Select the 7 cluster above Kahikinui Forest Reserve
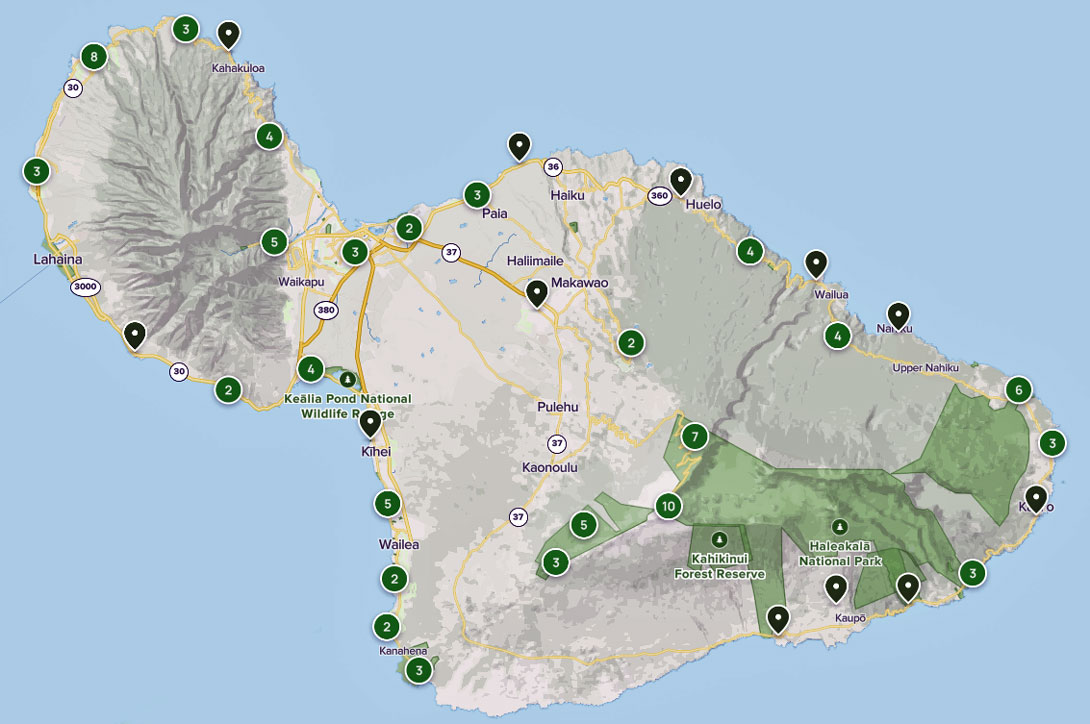The width and height of the screenshot is (1090, 724). [696, 436]
